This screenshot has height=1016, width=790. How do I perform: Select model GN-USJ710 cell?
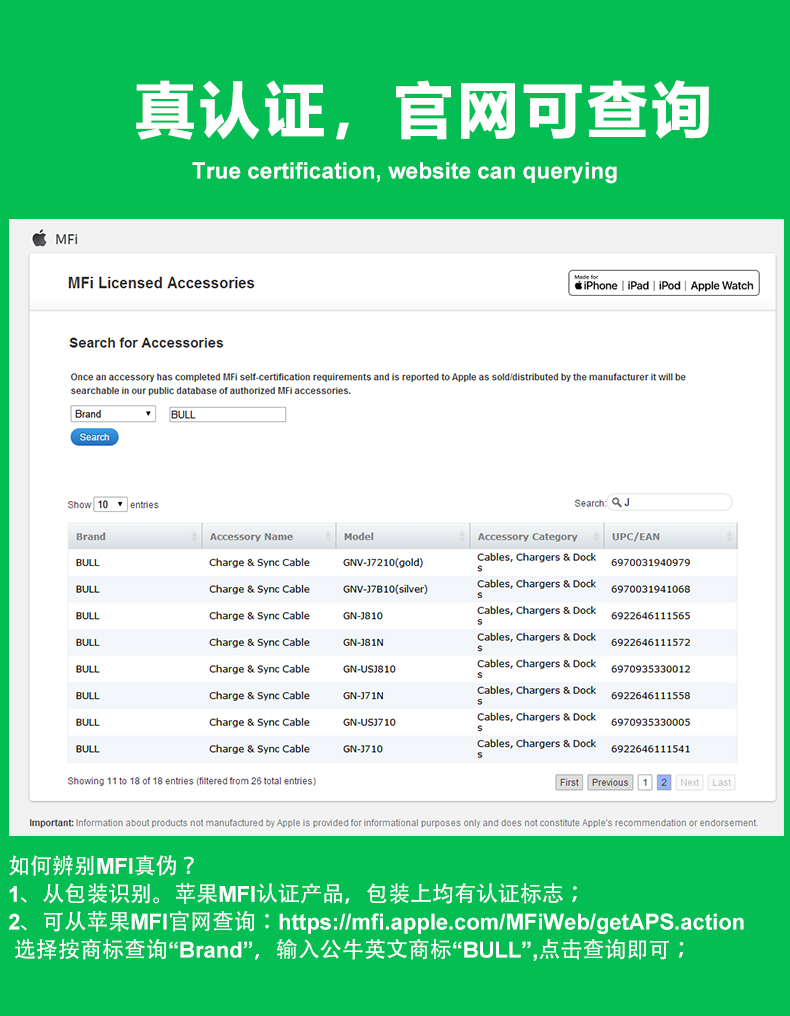[x=369, y=722]
